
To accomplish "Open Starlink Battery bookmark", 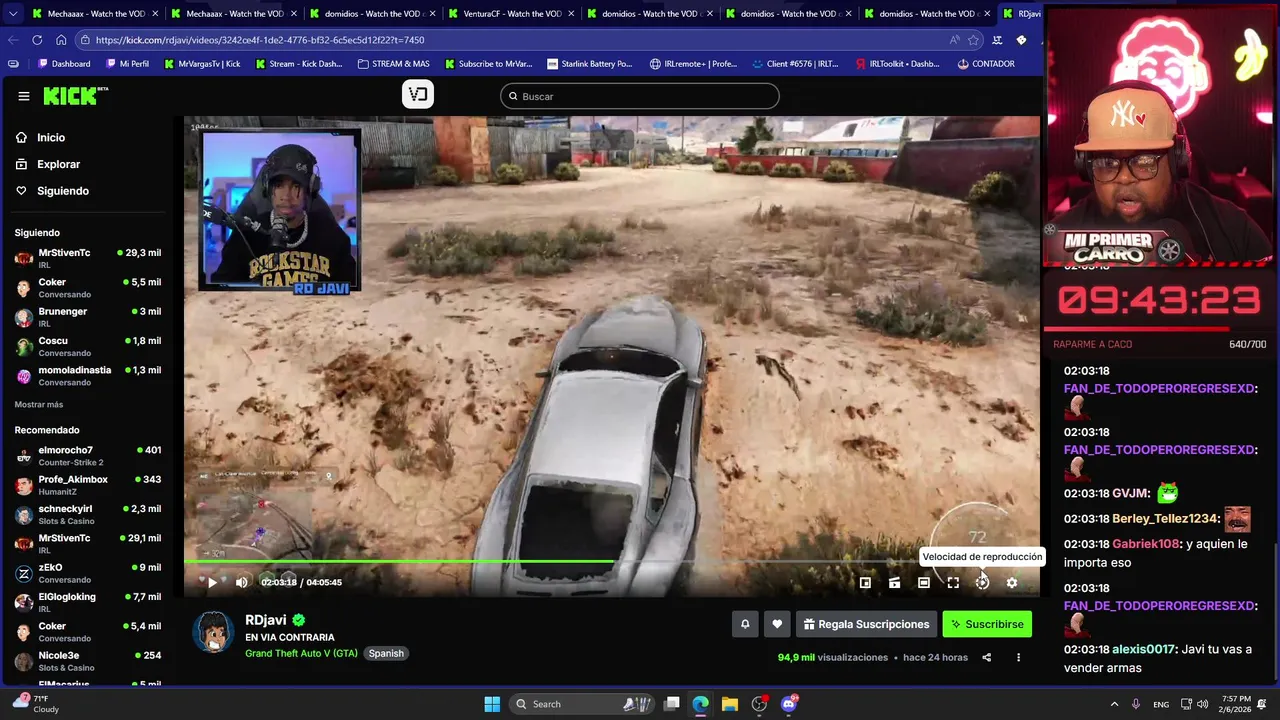I will (589, 64).
